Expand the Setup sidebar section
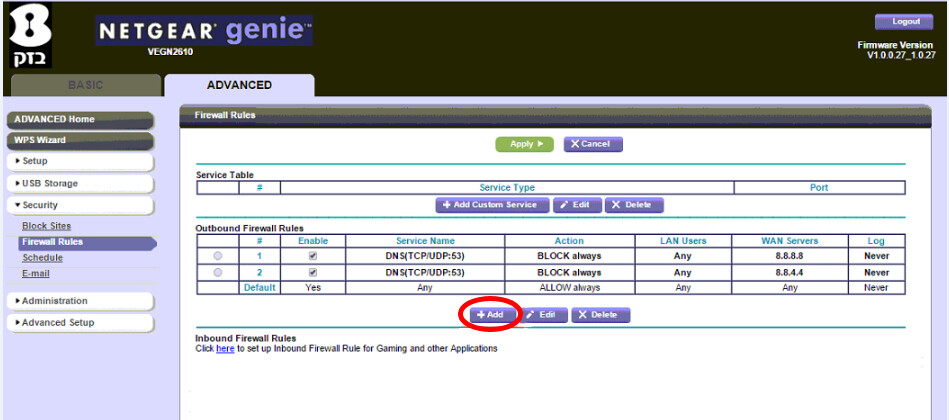The height and width of the screenshot is (420, 949). (80, 161)
